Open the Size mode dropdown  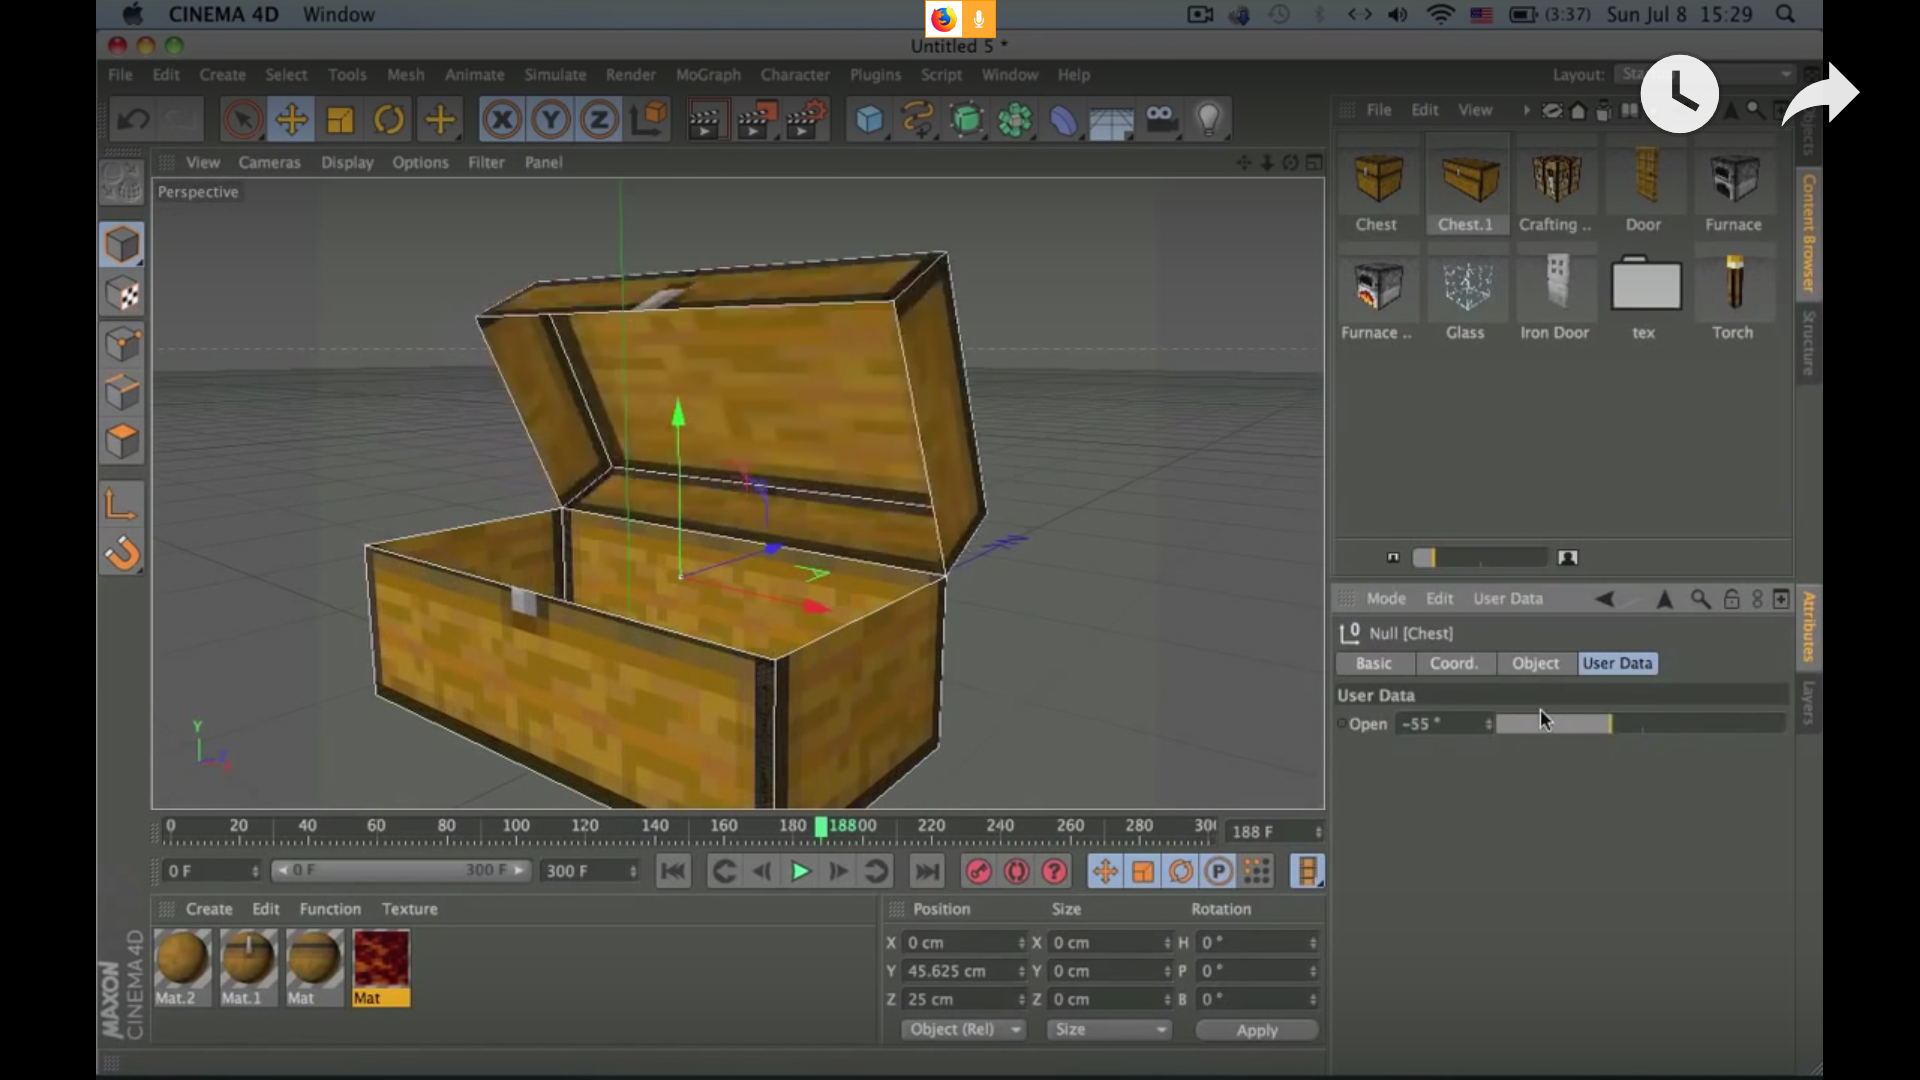[x=1109, y=1029]
